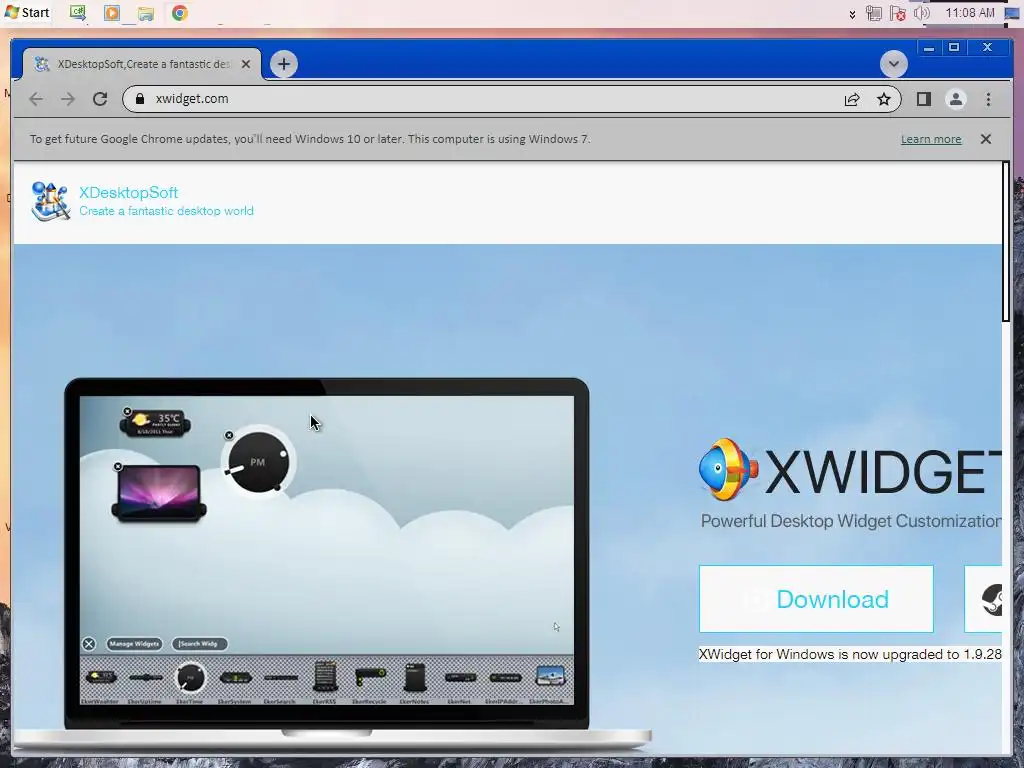Open Chrome's three-dot menu
1024x768 pixels.
988,99
